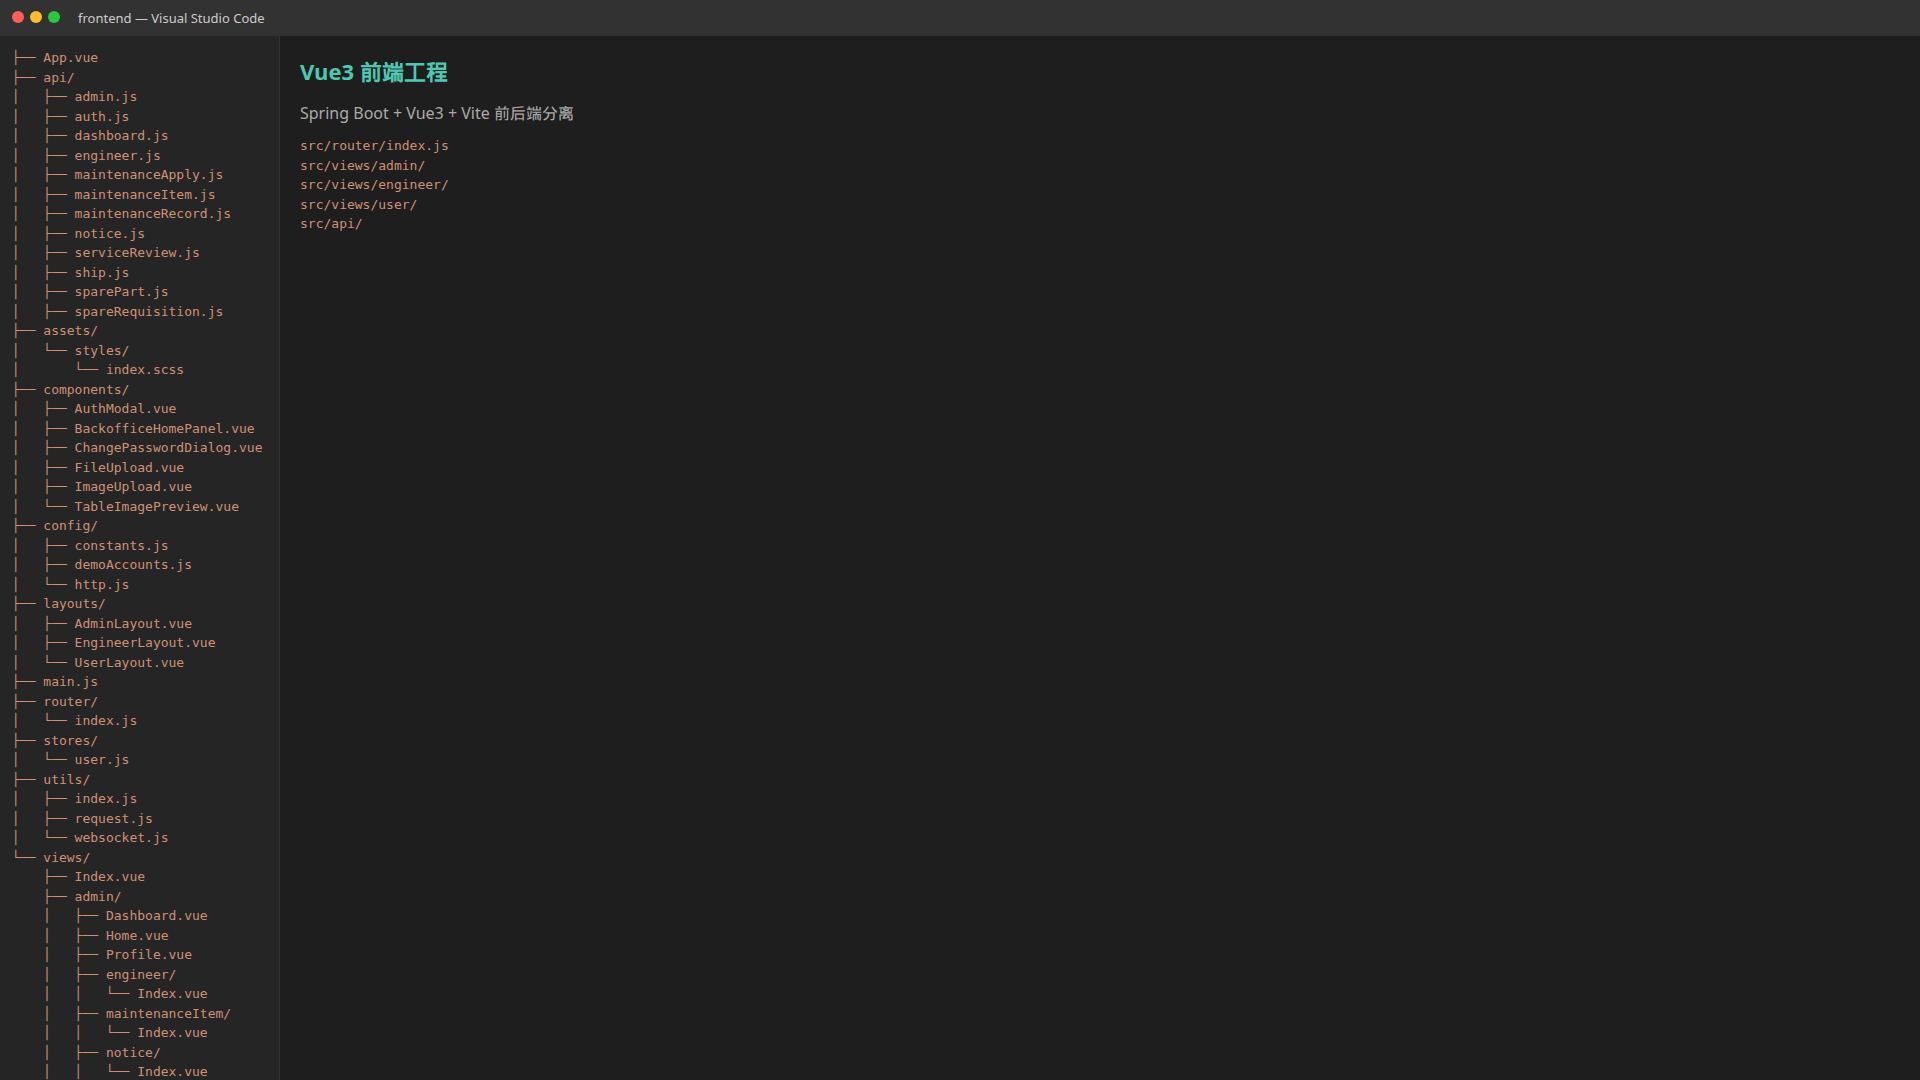Screen dimensions: 1920x1080
Task: Select the styles/ folder entry
Action: pyautogui.click(x=101, y=351)
